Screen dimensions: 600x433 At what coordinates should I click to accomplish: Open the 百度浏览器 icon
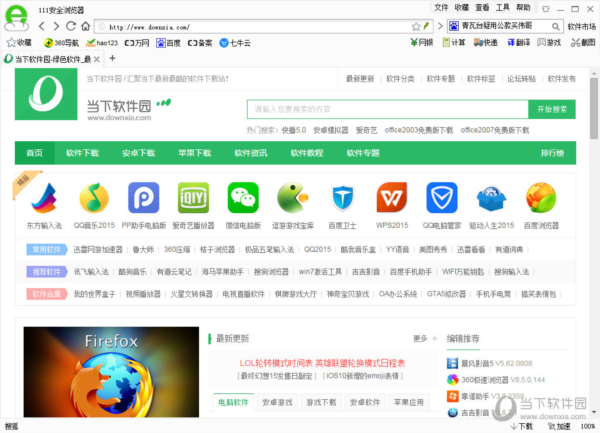coord(541,198)
